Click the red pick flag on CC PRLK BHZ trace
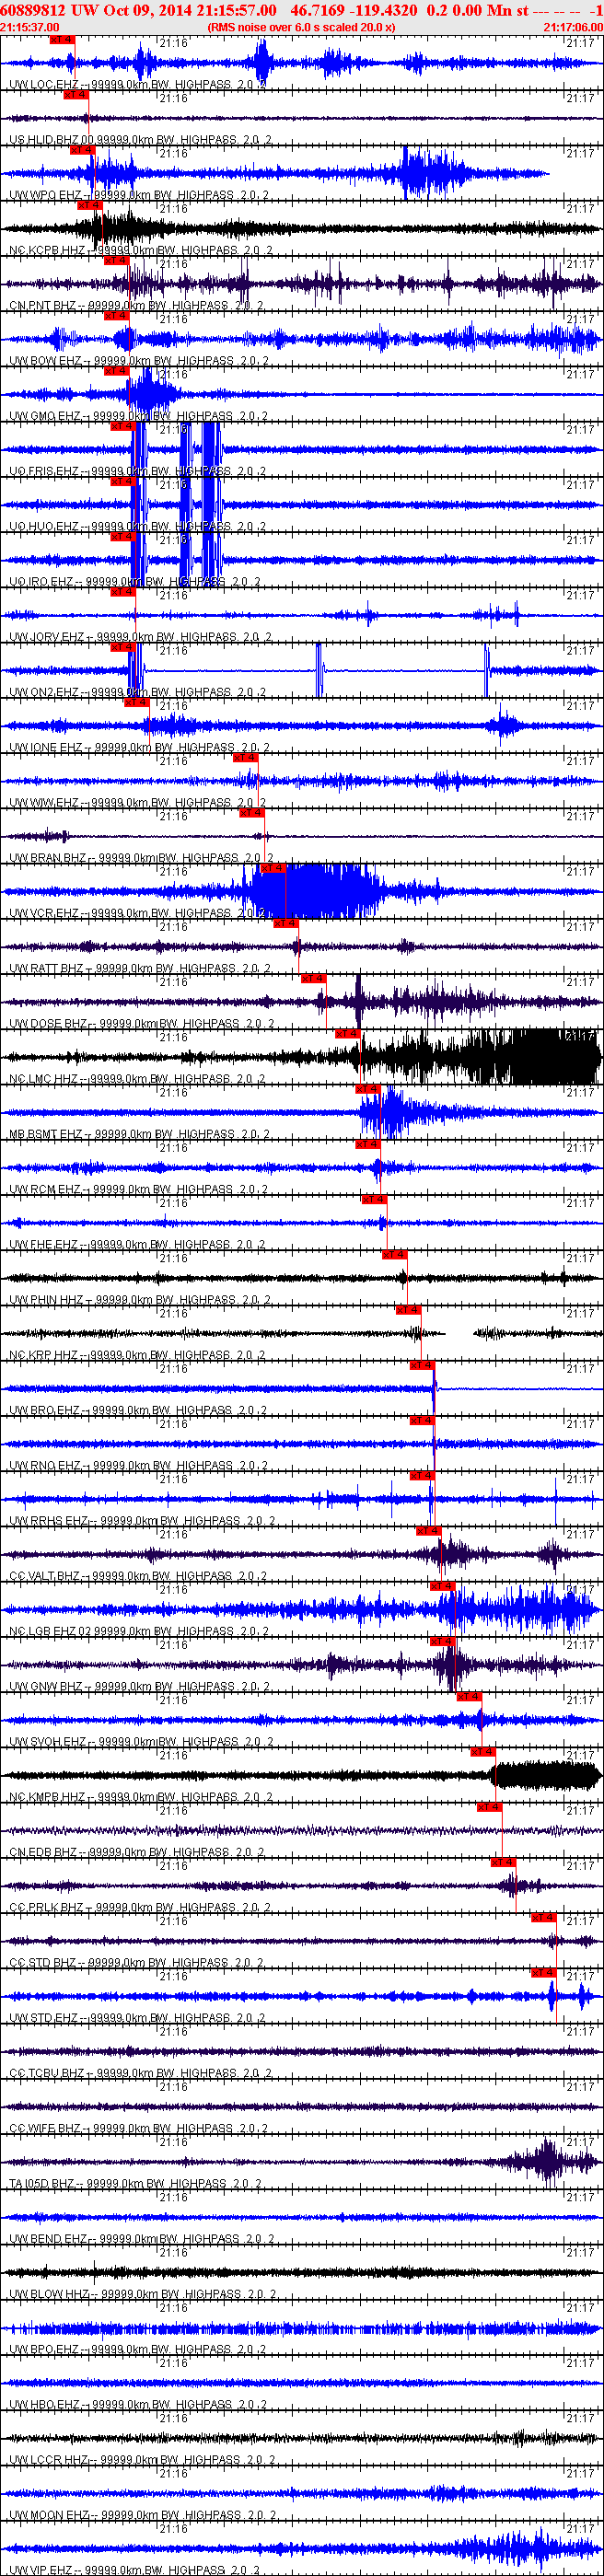 tap(502, 1862)
